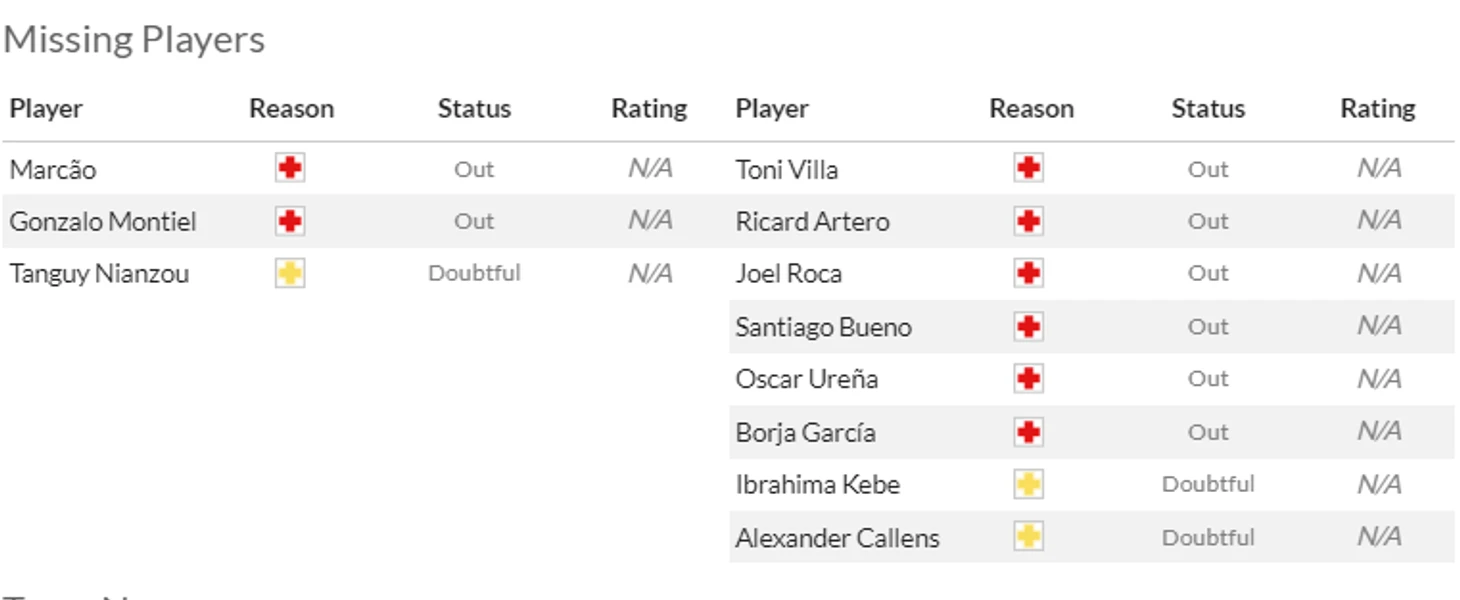Click the red injury icon for Marcão
The height and width of the screenshot is (600, 1460).
(290, 168)
